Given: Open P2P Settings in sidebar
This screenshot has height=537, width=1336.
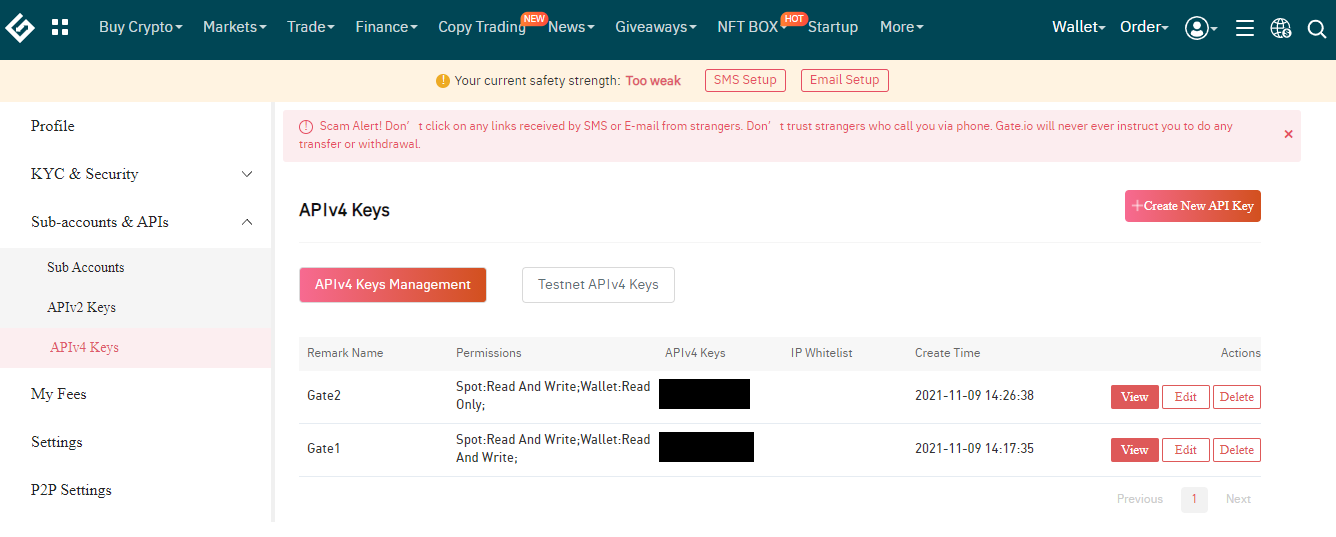Looking at the screenshot, I should coord(71,490).
